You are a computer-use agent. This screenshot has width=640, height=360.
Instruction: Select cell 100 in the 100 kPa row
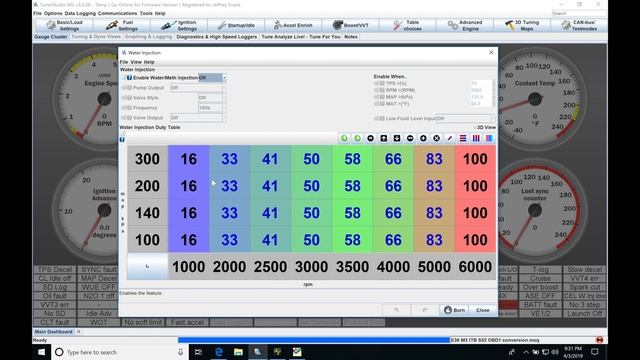(x=475, y=240)
